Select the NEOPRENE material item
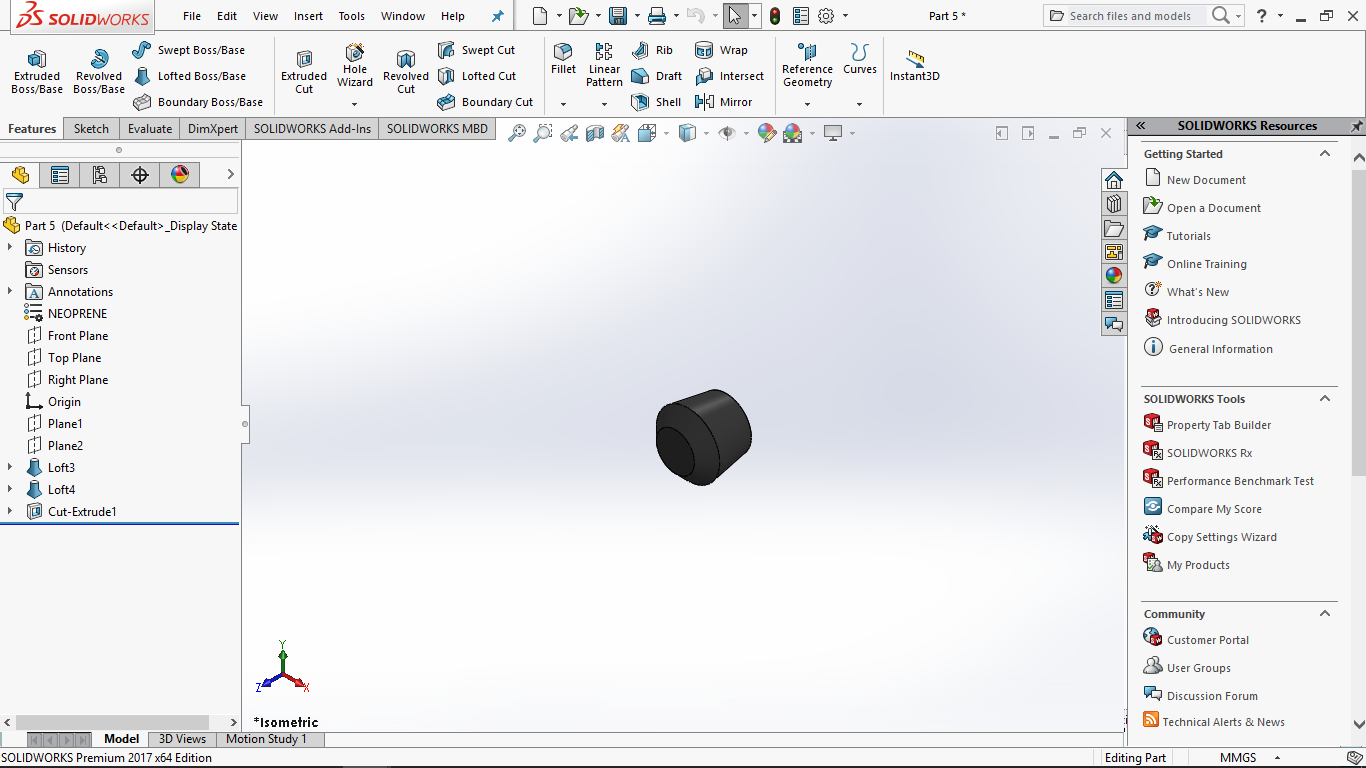The image size is (1366, 768). [77, 314]
